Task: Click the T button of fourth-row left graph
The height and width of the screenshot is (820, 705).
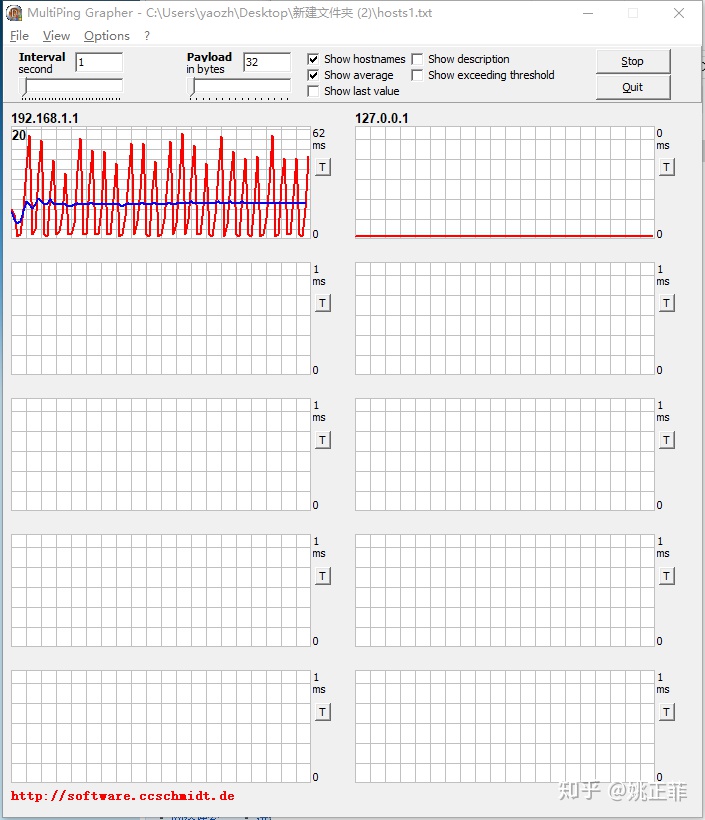Action: [x=322, y=576]
